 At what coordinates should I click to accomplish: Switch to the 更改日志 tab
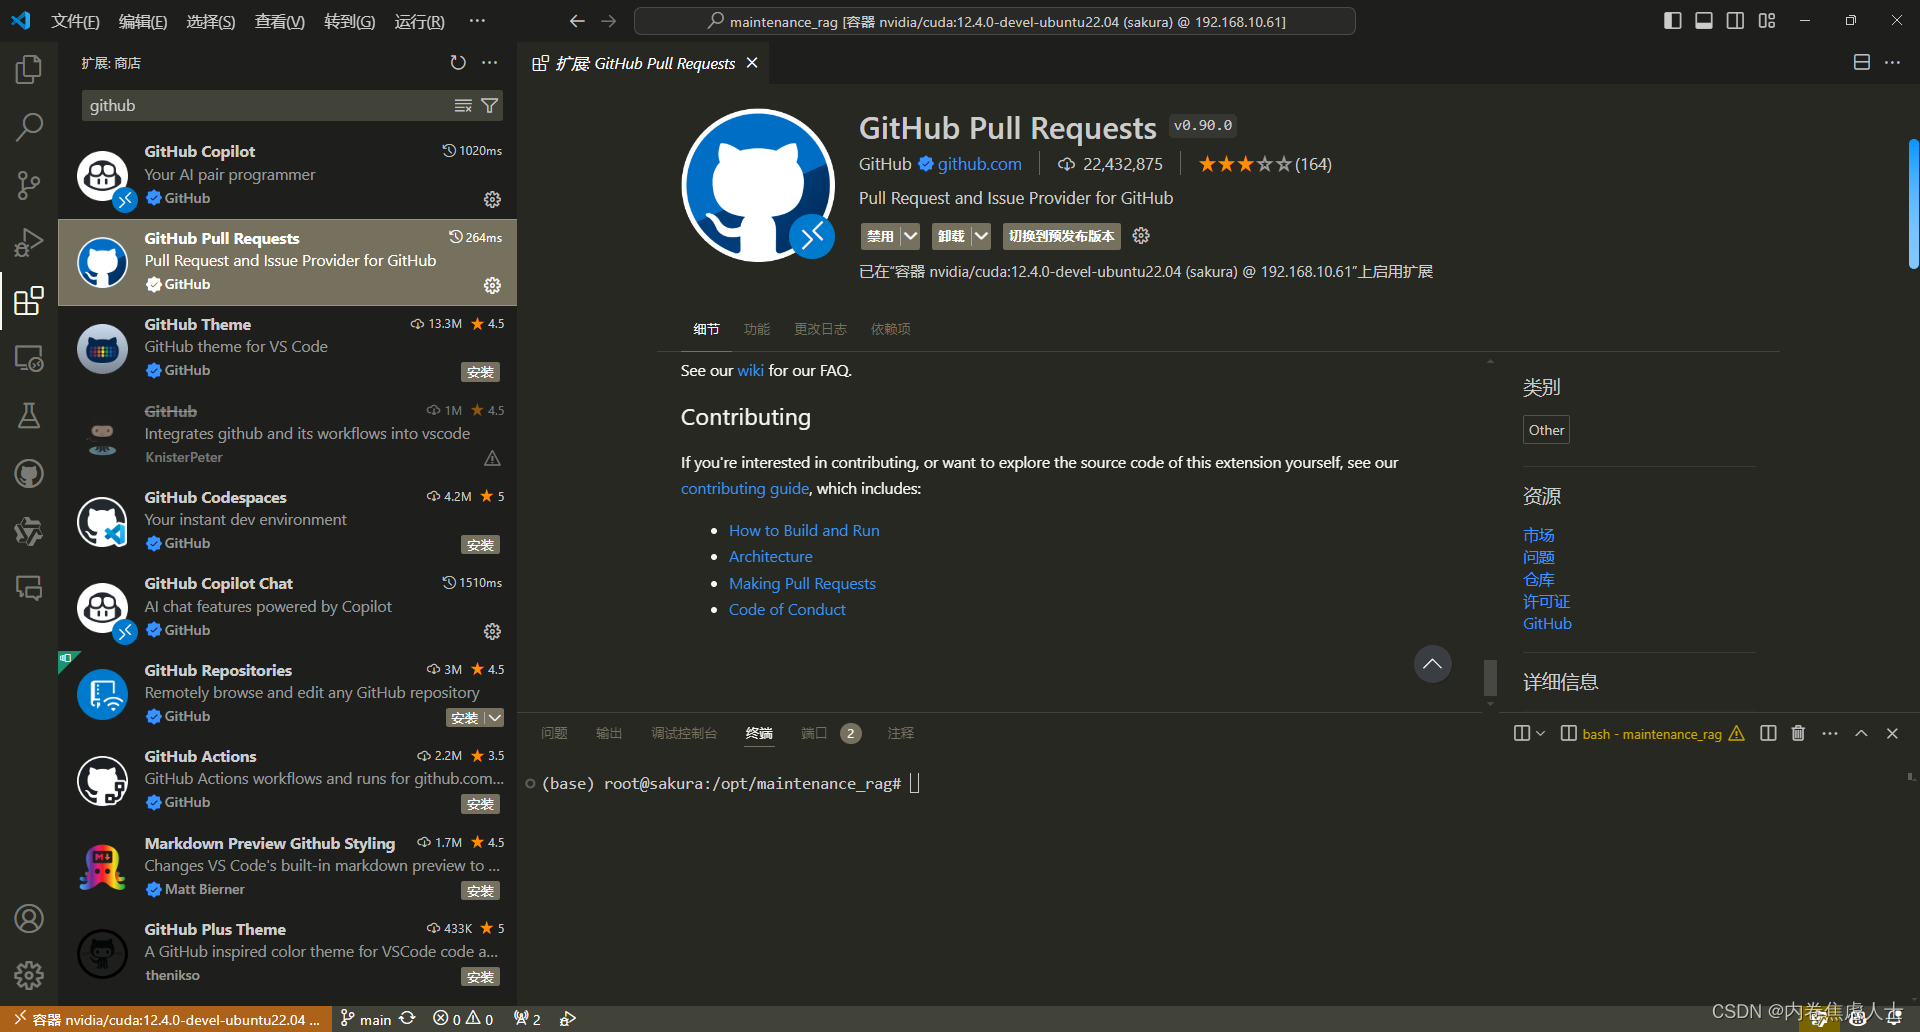pyautogui.click(x=820, y=329)
